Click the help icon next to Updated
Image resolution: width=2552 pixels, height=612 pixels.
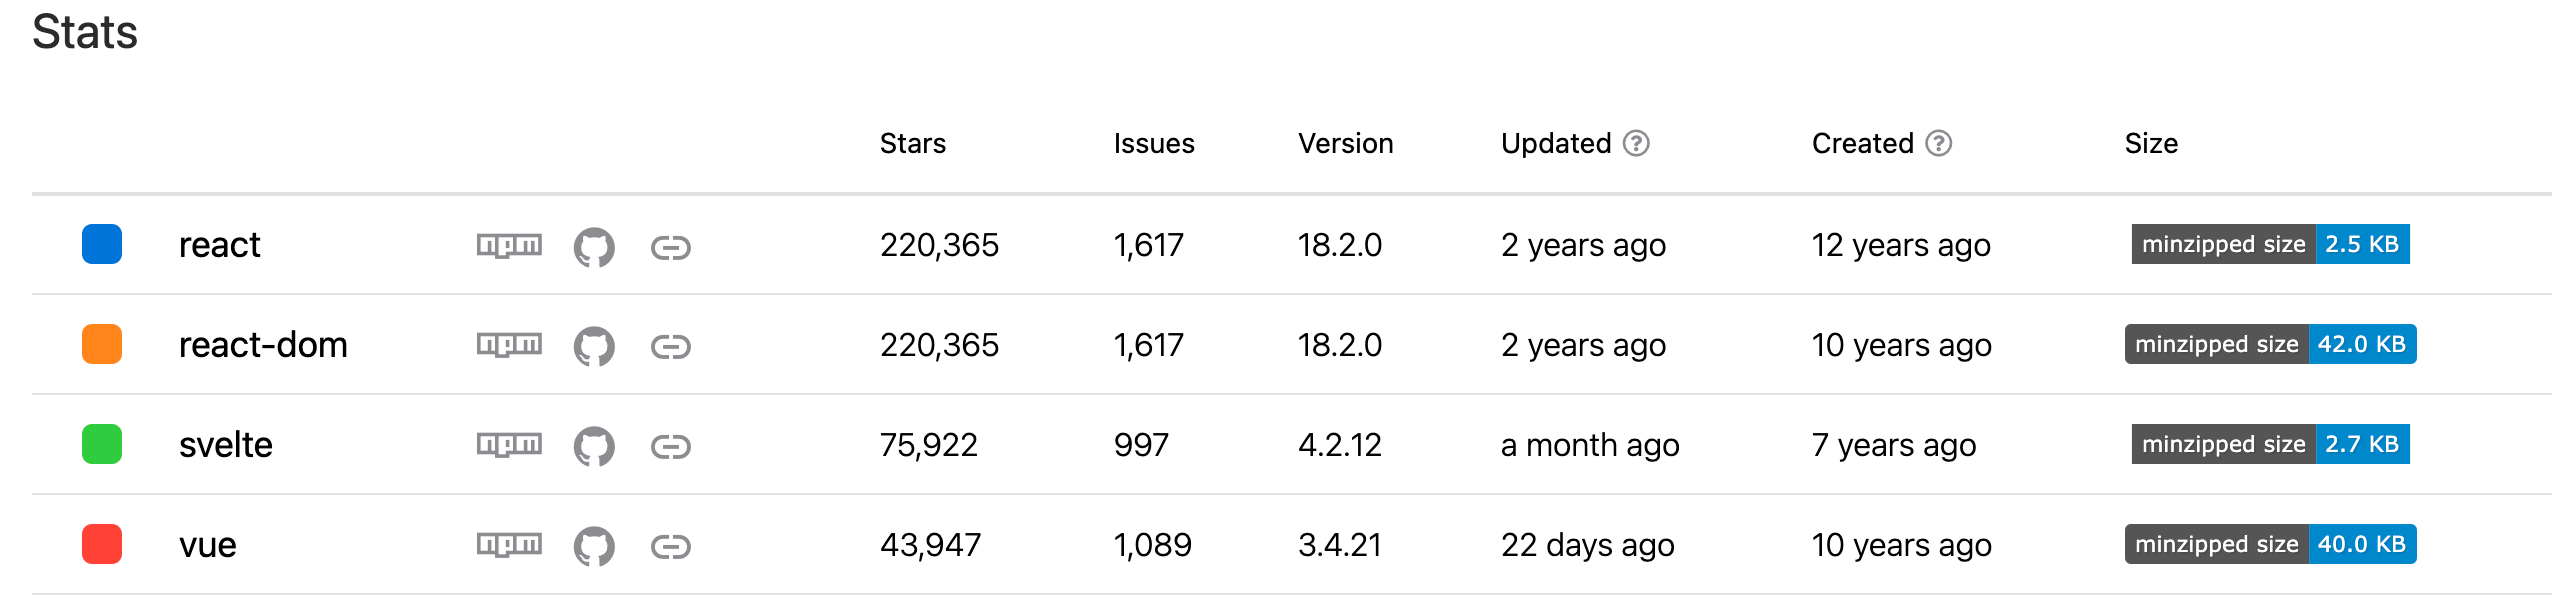point(1636,144)
